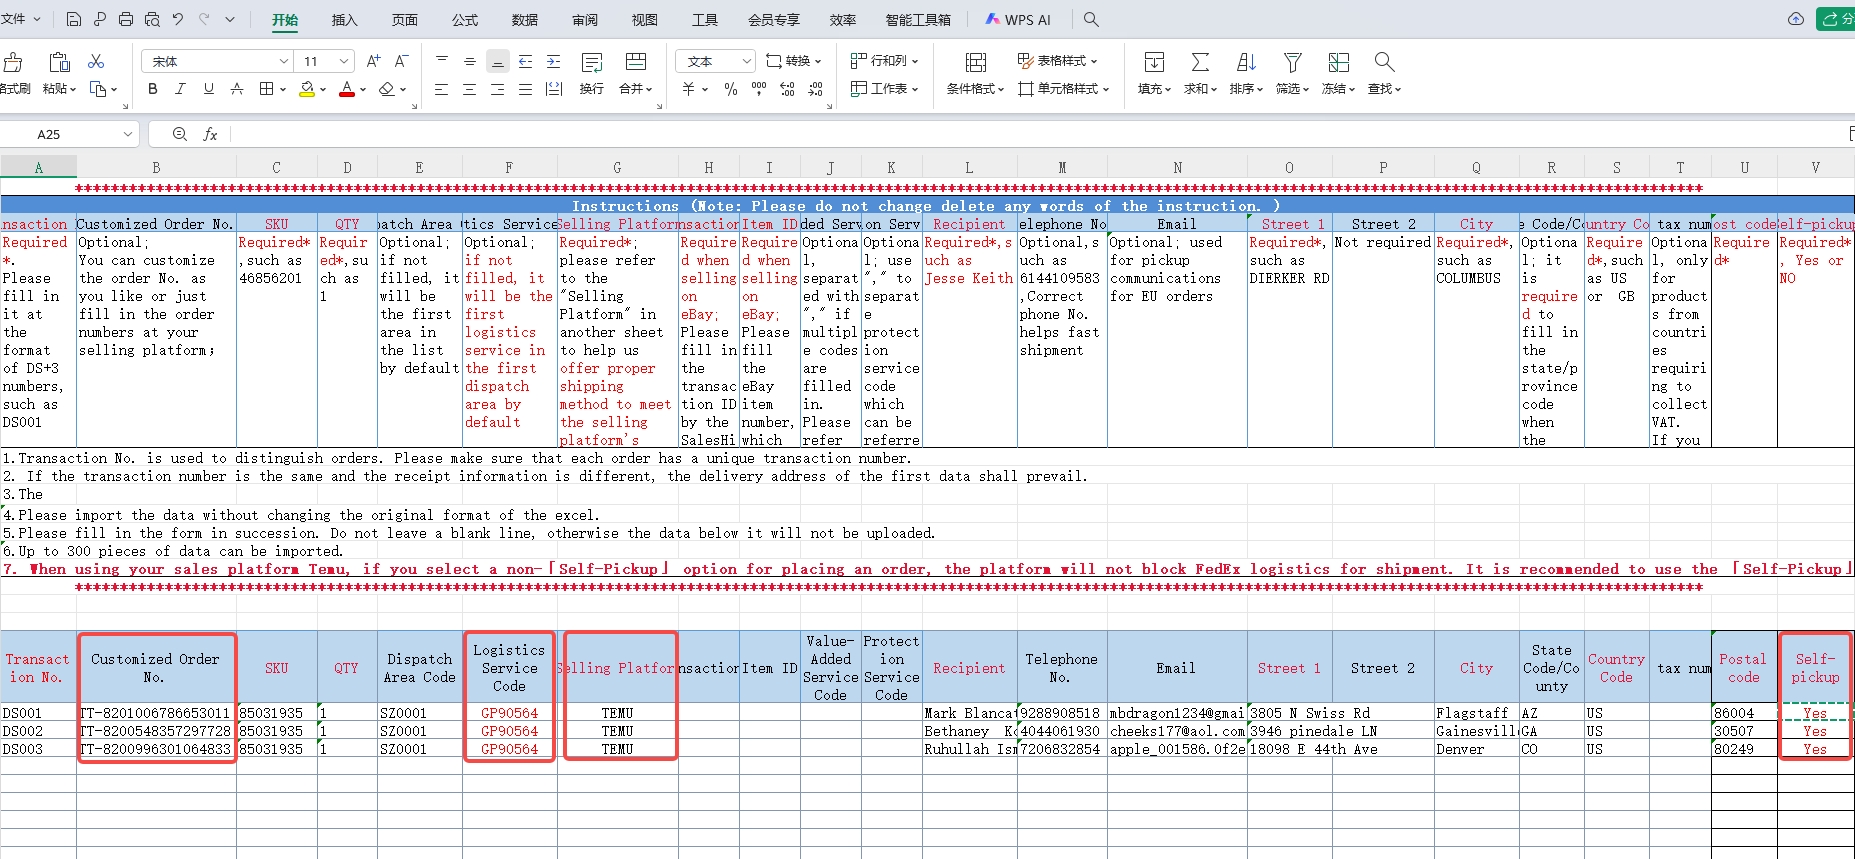Toggle Strikethrough formatting

(x=237, y=89)
